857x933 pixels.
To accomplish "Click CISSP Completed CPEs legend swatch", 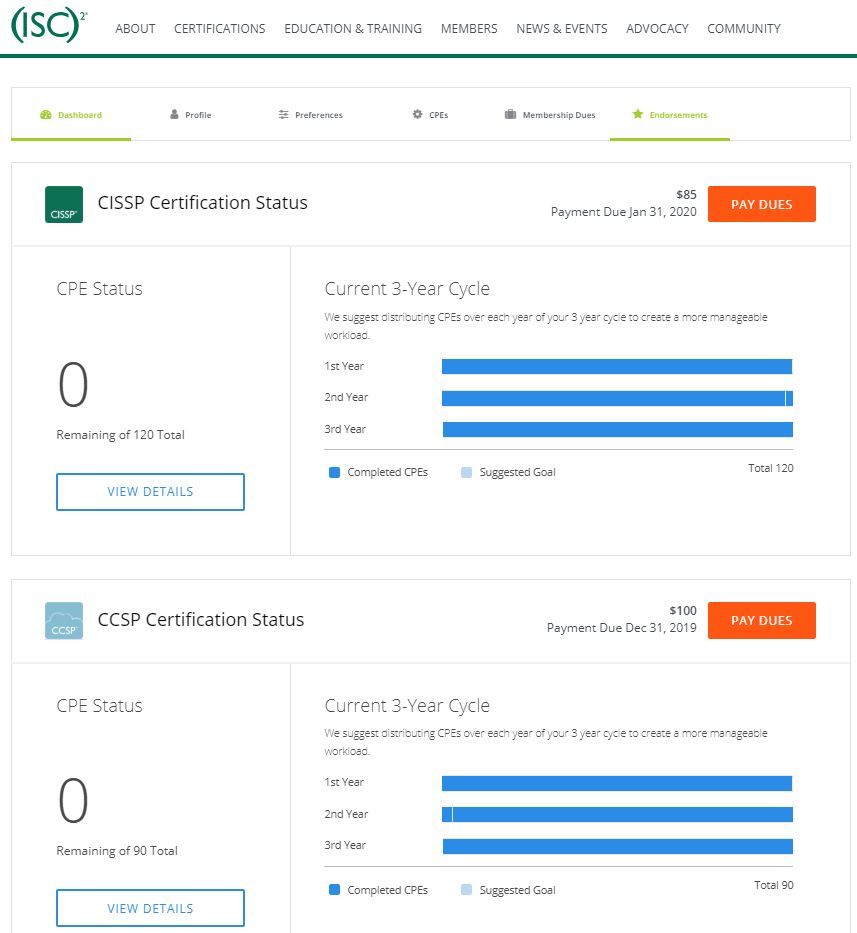I will (335, 472).
